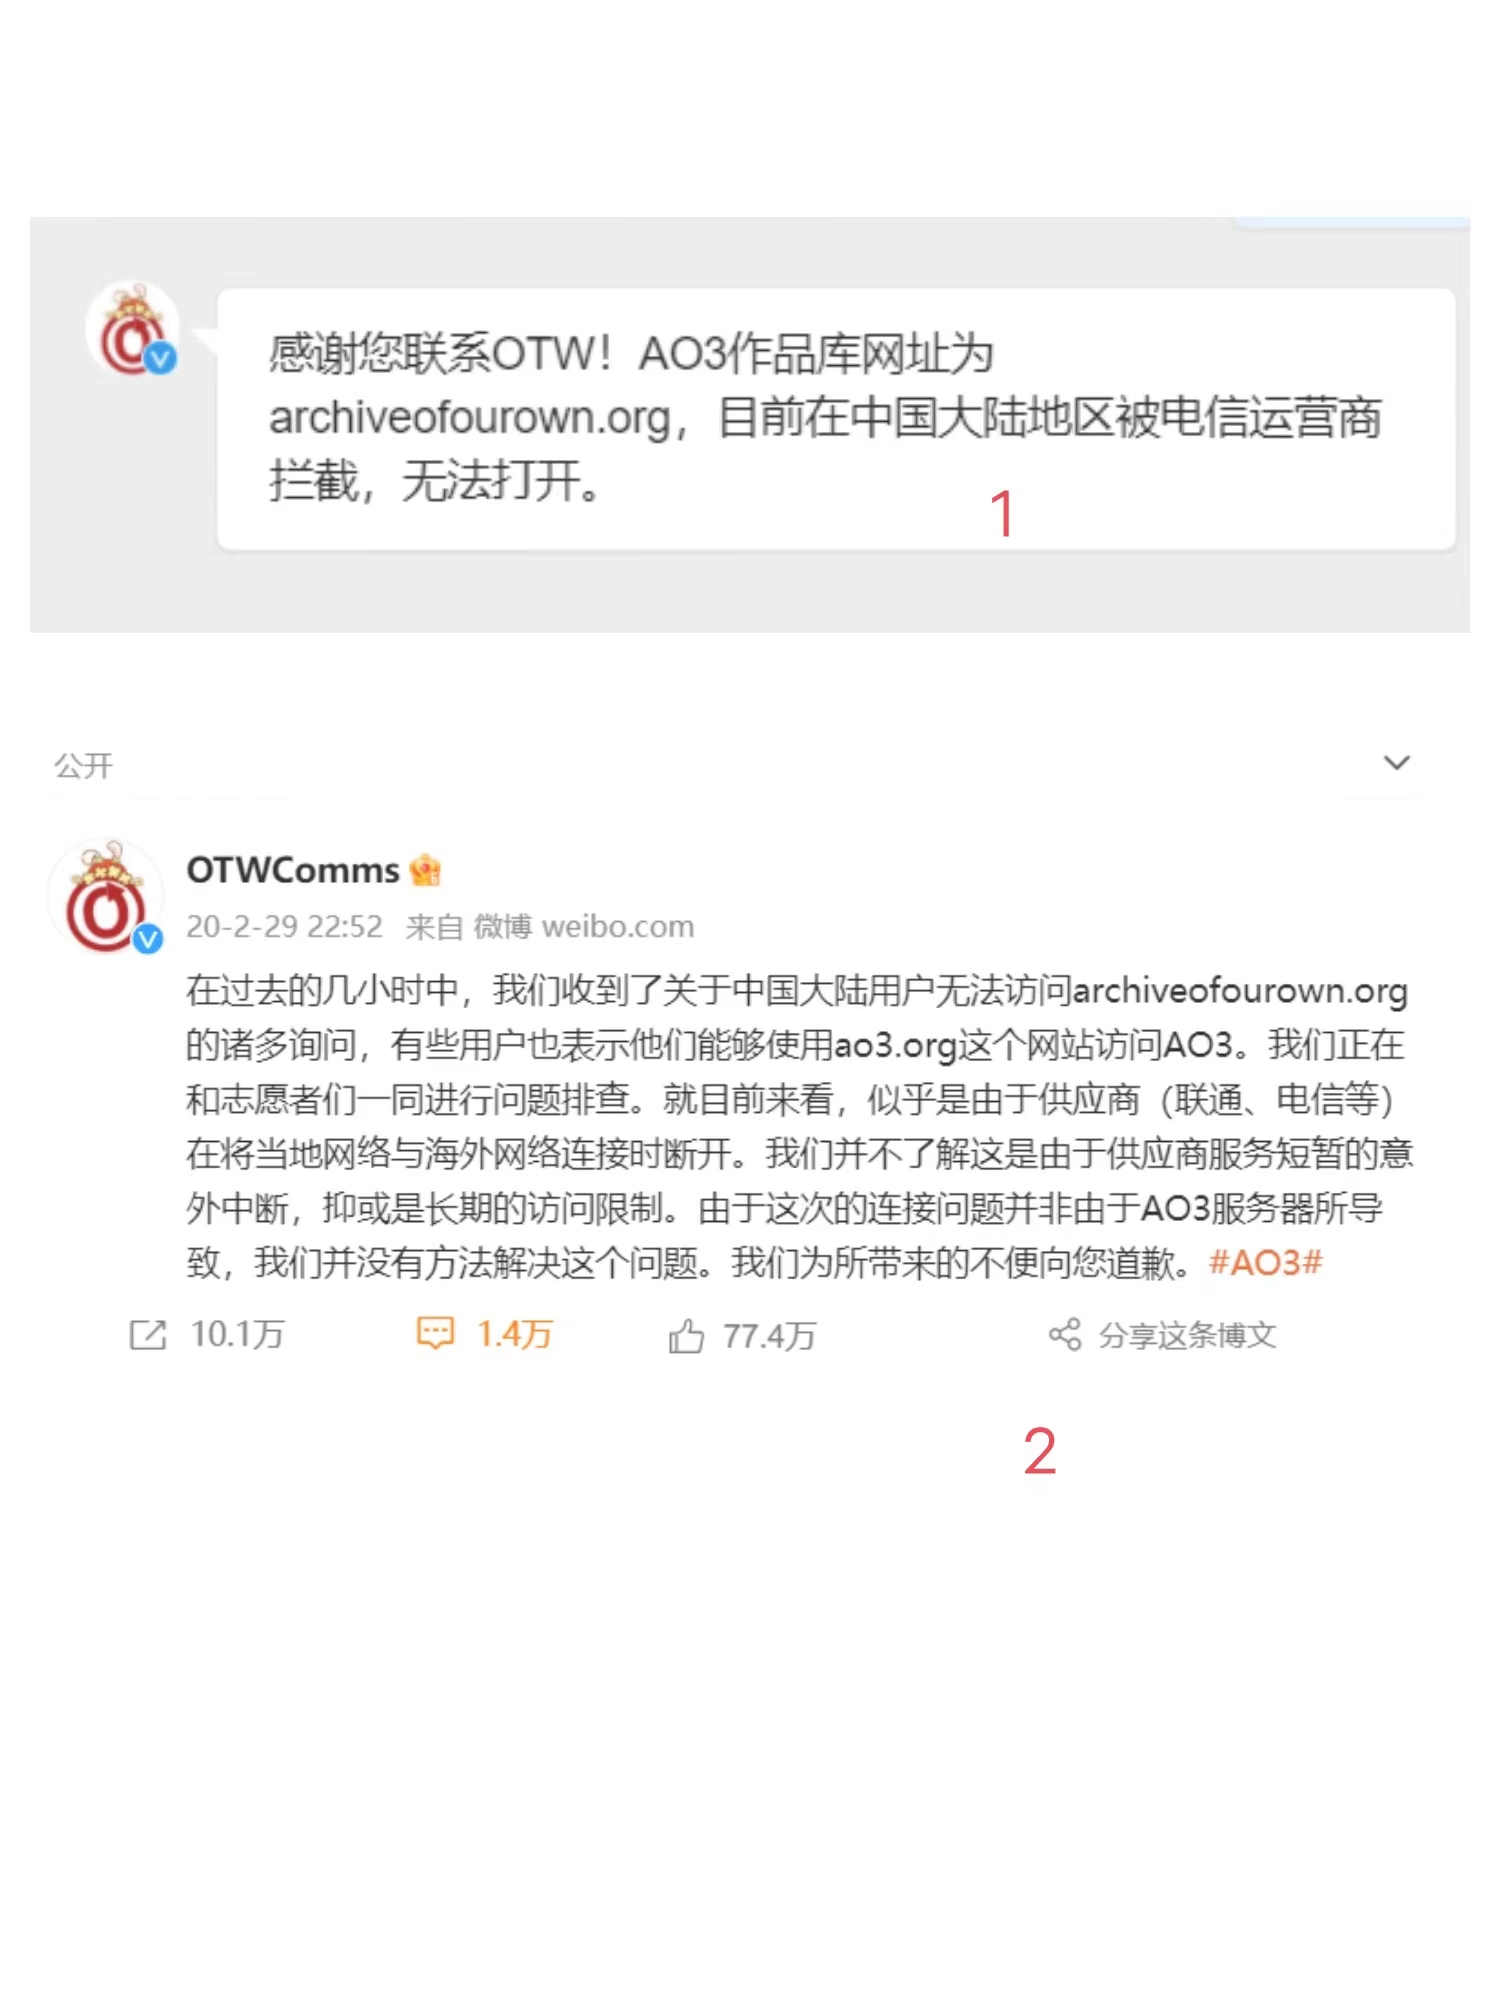This screenshot has height=2000, width=1500.
Task: Click the verified badge on chat avatar
Action: [x=161, y=357]
